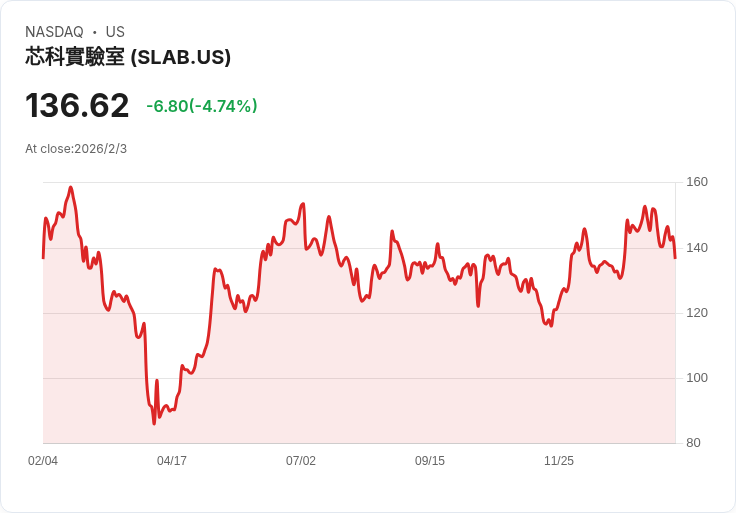The image size is (736, 513).
Task: Click the 02/04 date on the x-axis
Action: pos(43,461)
